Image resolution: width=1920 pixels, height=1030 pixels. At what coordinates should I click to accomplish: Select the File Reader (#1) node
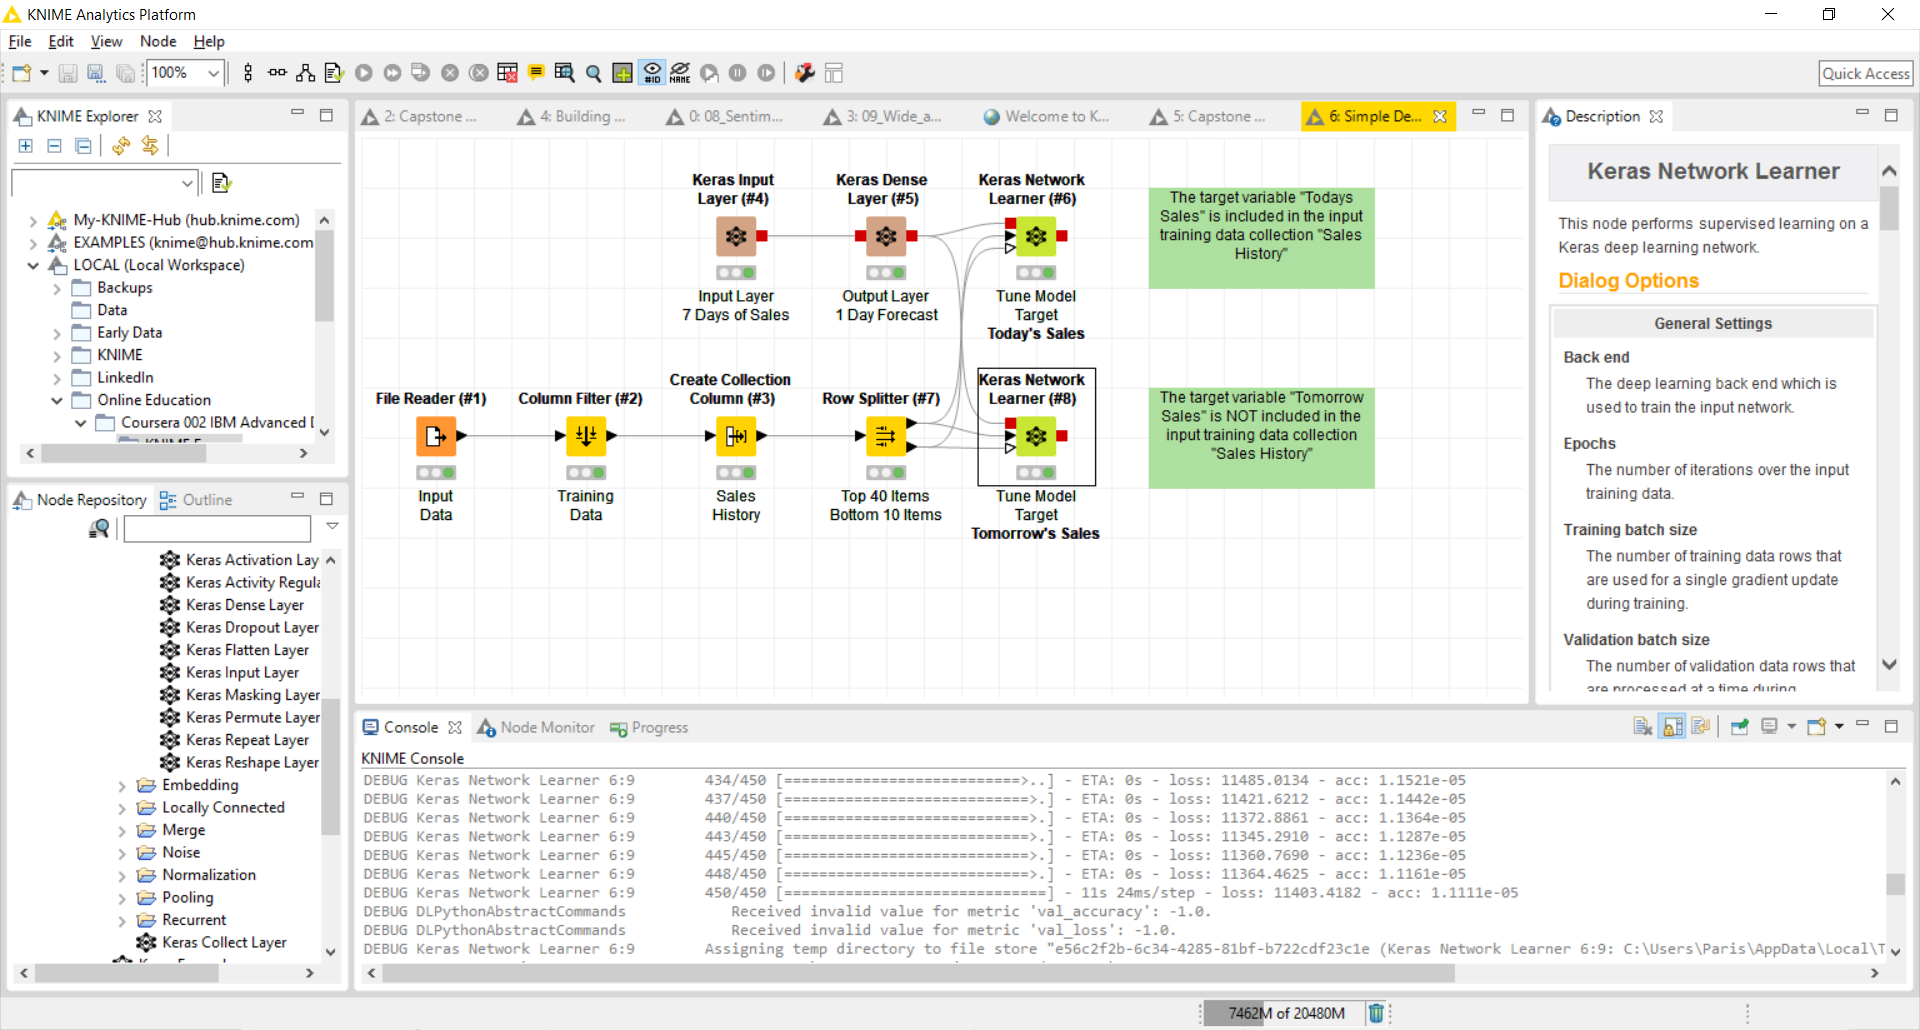click(x=436, y=435)
